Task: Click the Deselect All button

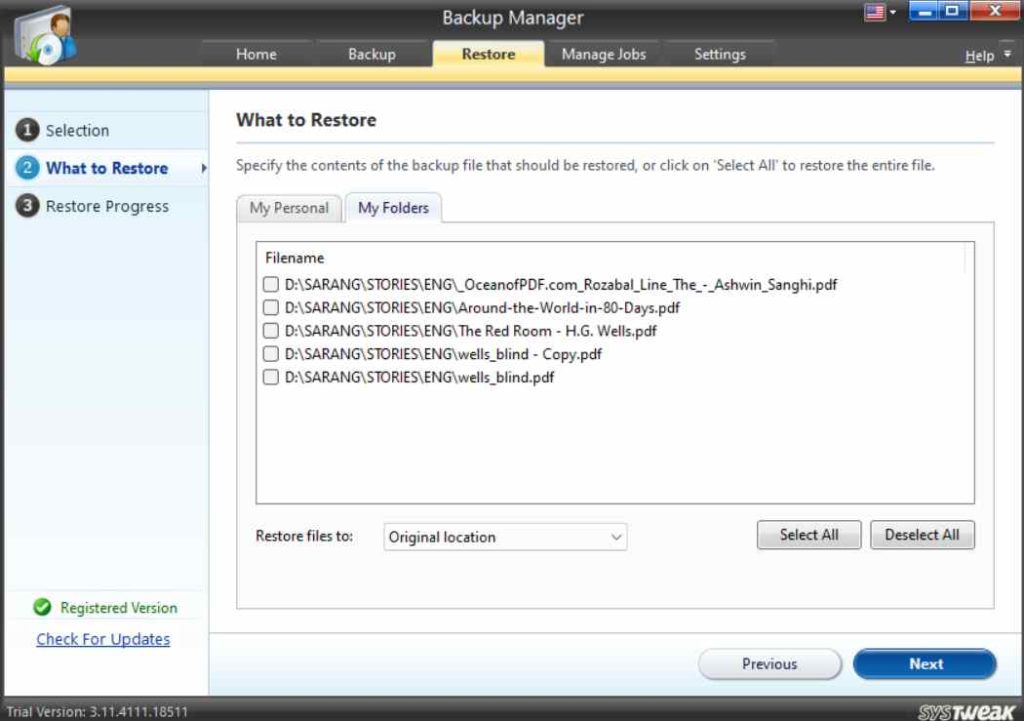Action: point(922,535)
